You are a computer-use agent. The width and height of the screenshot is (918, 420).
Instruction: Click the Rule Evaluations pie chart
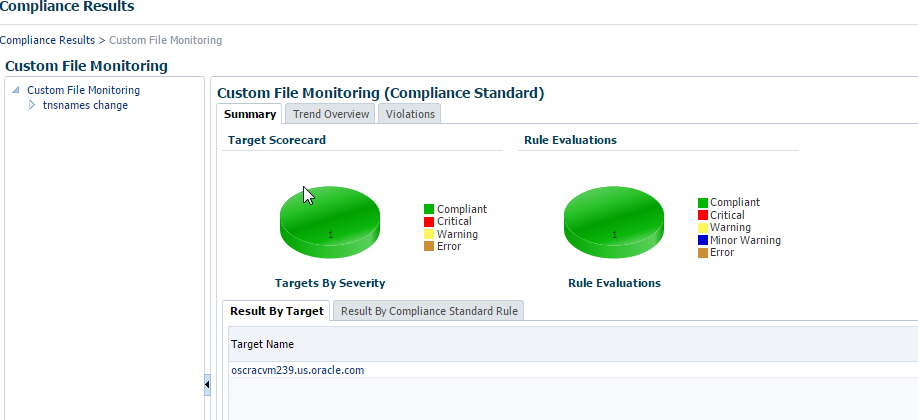coord(614,223)
